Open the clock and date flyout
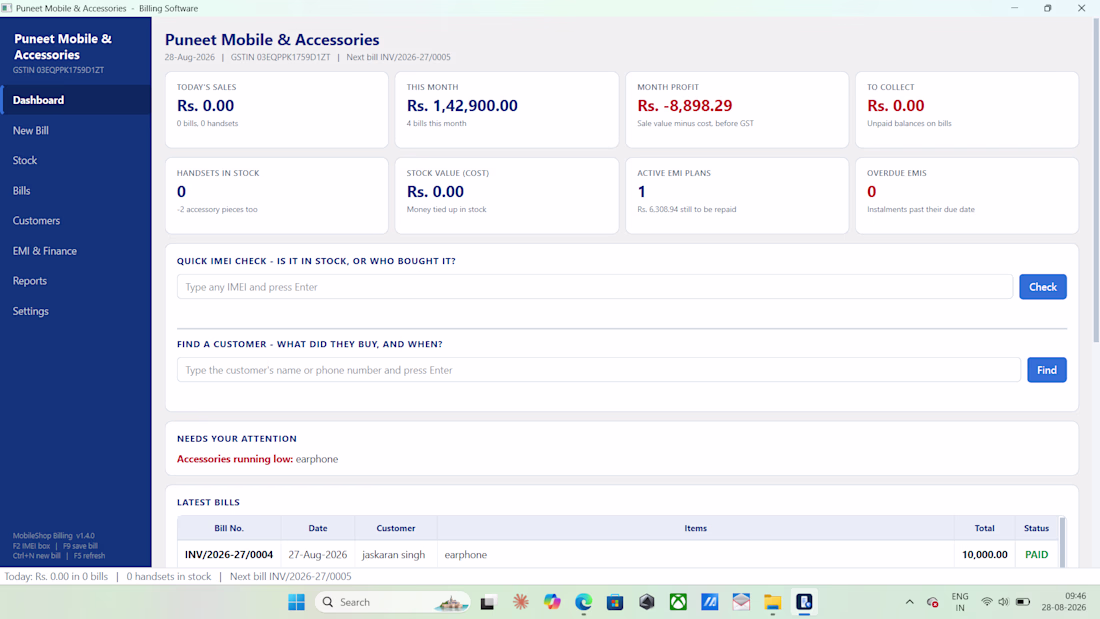This screenshot has width=1100, height=619. point(1064,602)
